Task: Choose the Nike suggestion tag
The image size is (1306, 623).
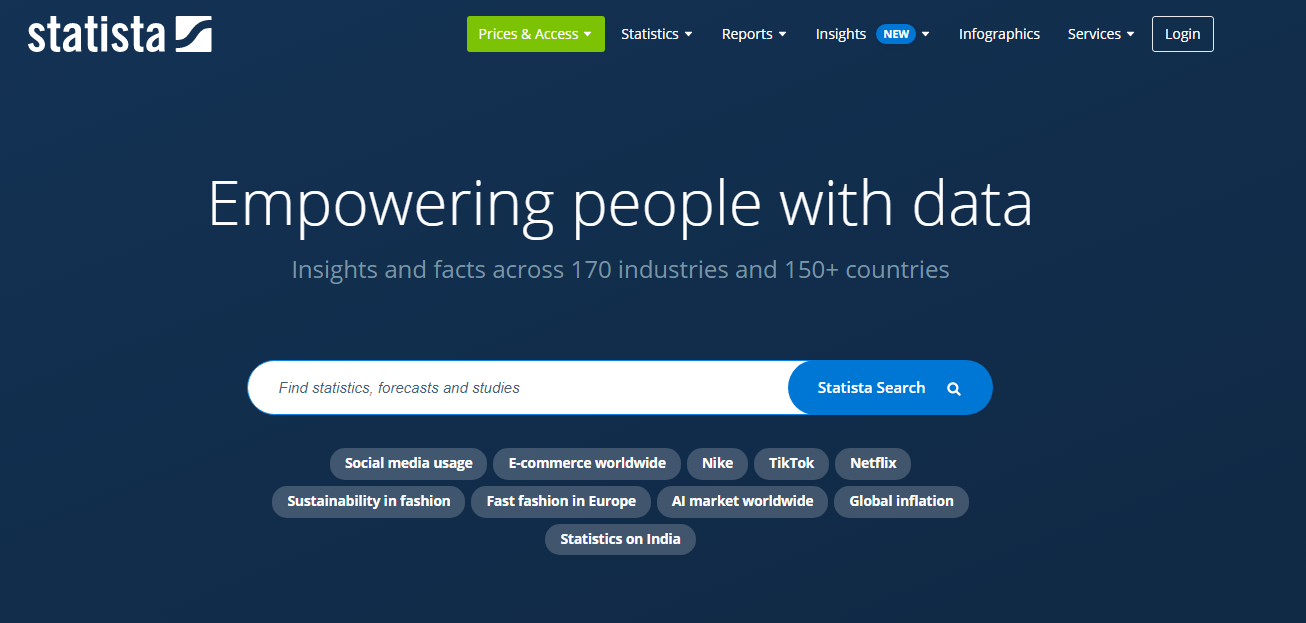Action: (717, 463)
